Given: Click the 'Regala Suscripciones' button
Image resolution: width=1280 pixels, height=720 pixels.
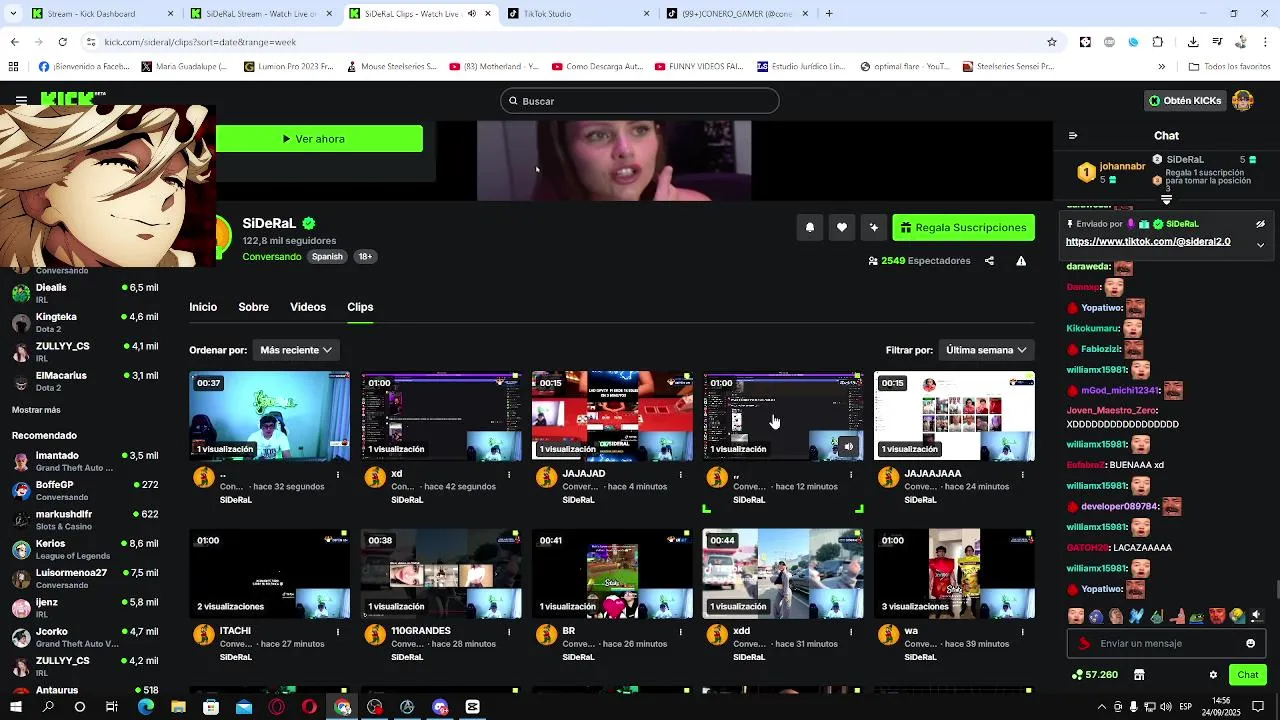Looking at the screenshot, I should (x=963, y=228).
